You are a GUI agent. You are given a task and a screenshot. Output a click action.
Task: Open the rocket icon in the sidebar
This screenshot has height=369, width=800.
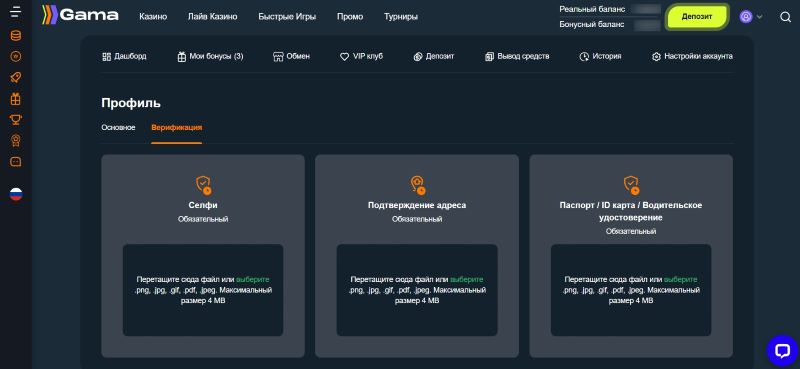pos(16,78)
